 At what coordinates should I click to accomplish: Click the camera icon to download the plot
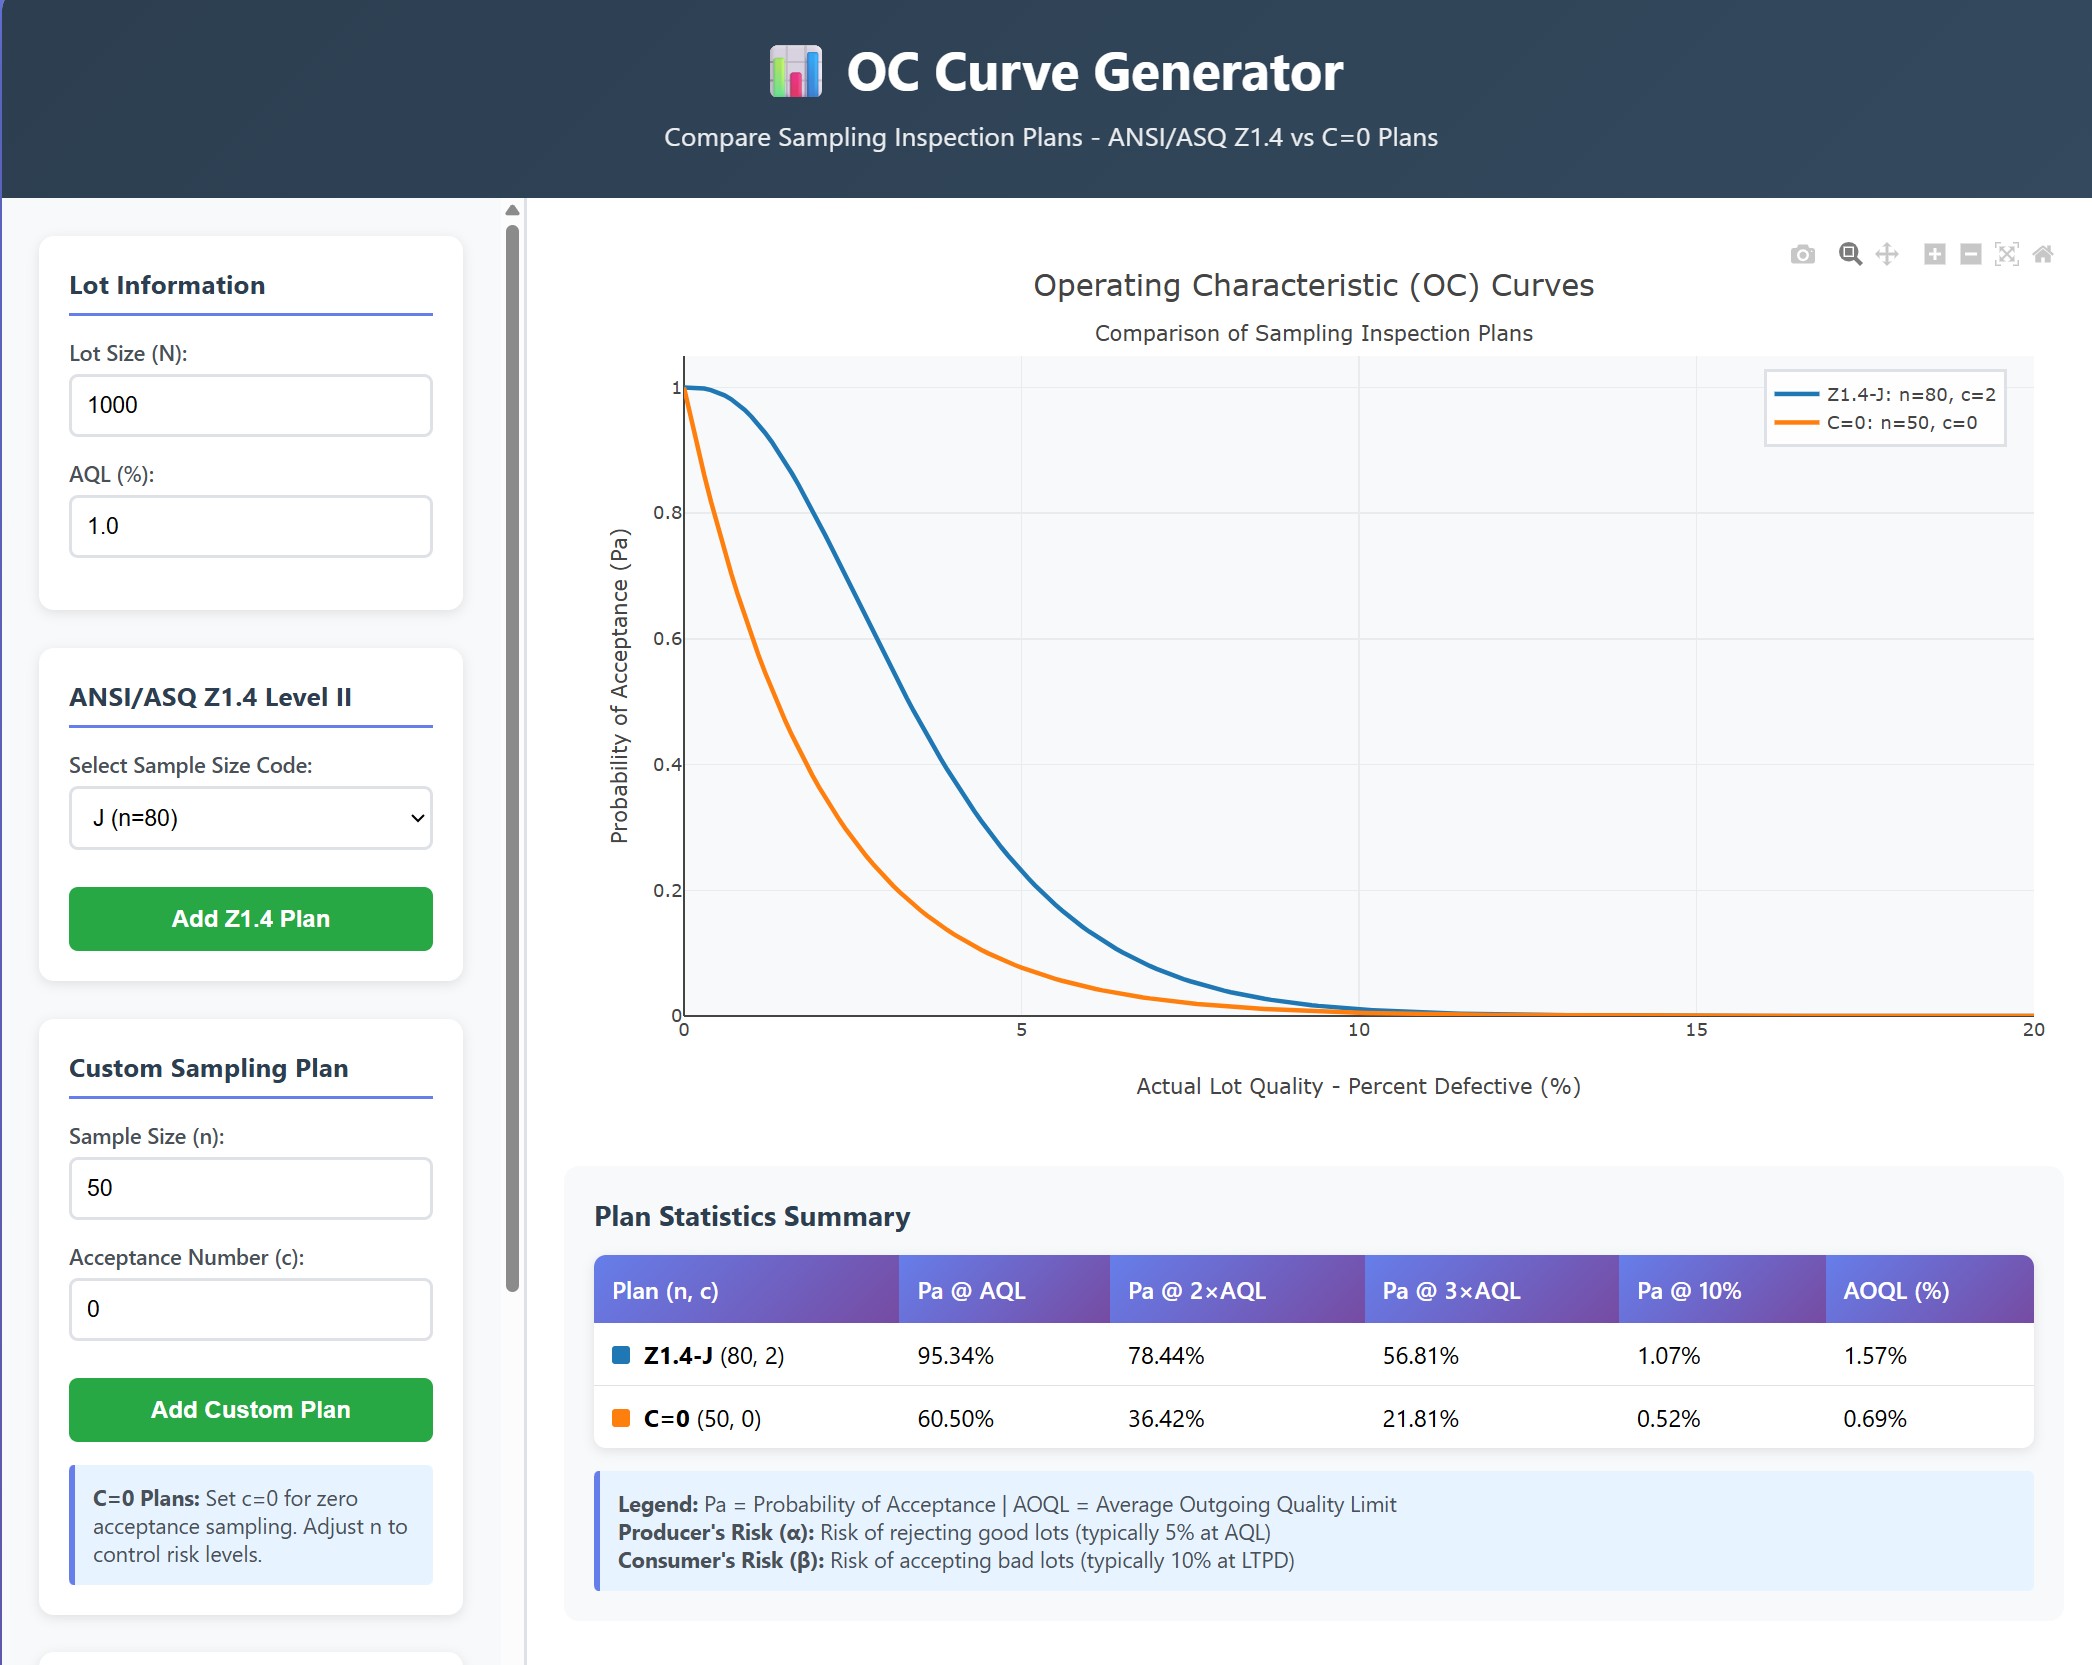coord(1803,255)
